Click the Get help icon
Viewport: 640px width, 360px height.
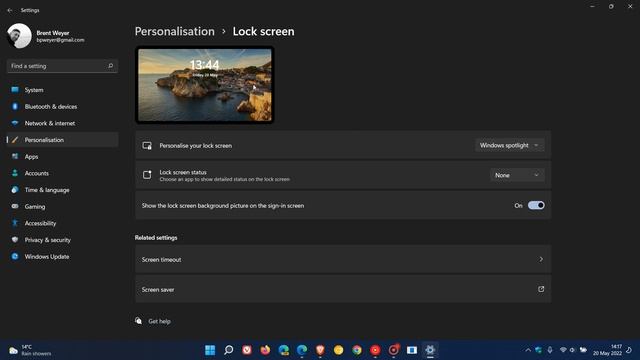coord(139,321)
